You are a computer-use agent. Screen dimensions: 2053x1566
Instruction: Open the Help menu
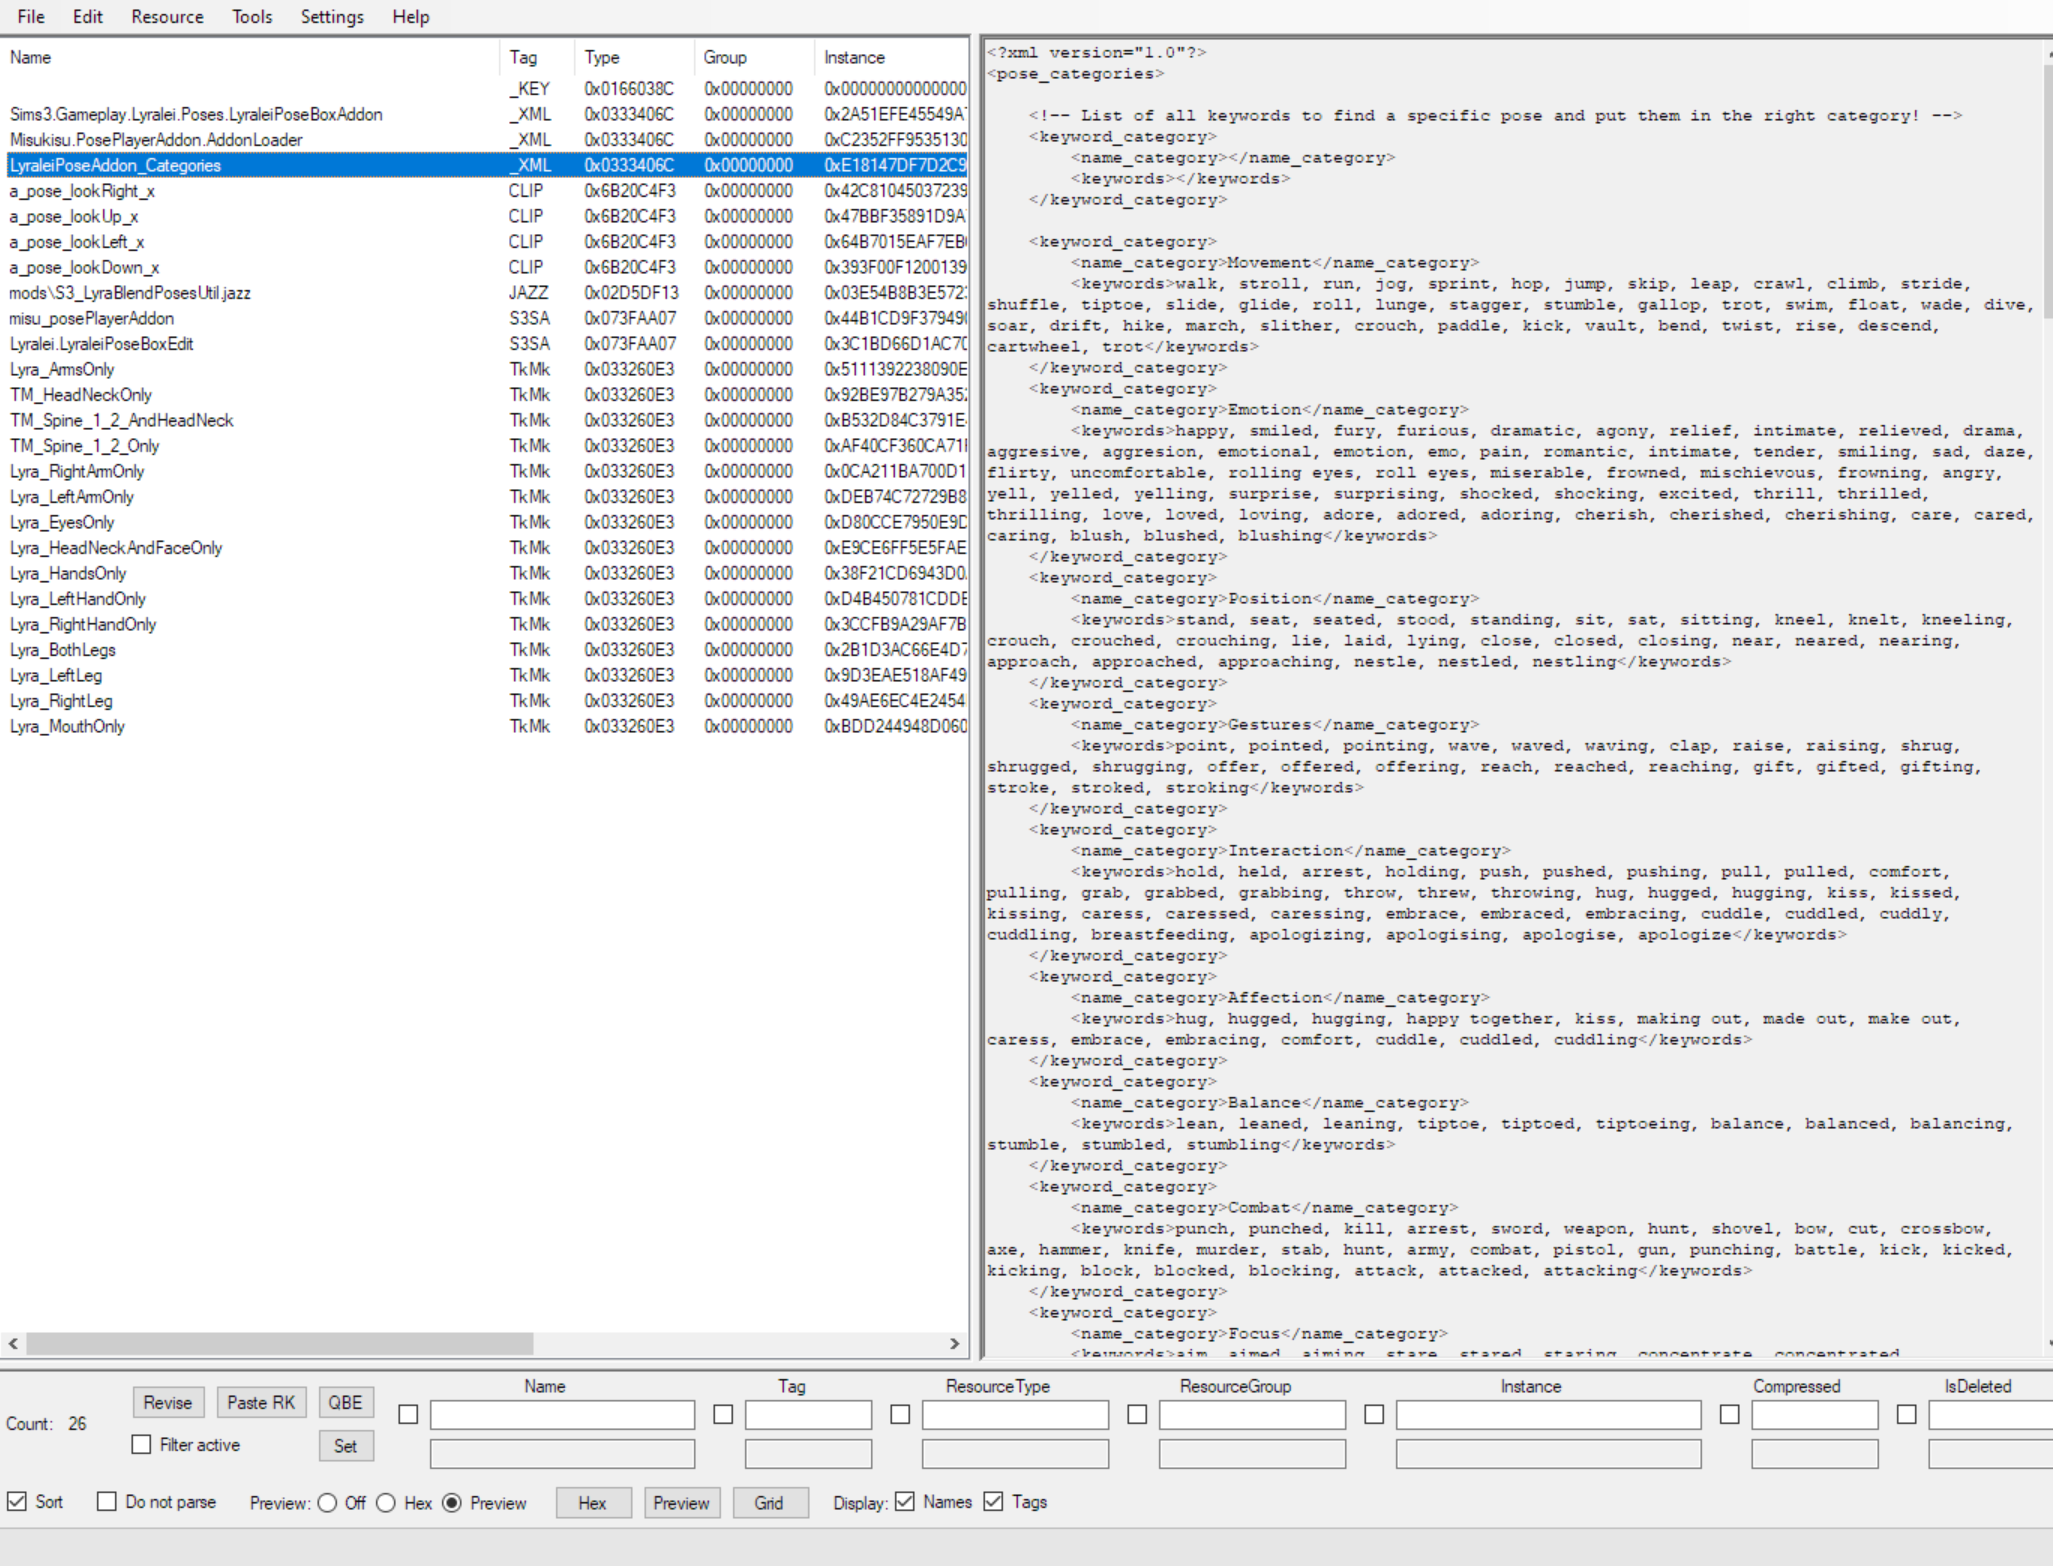(x=410, y=17)
